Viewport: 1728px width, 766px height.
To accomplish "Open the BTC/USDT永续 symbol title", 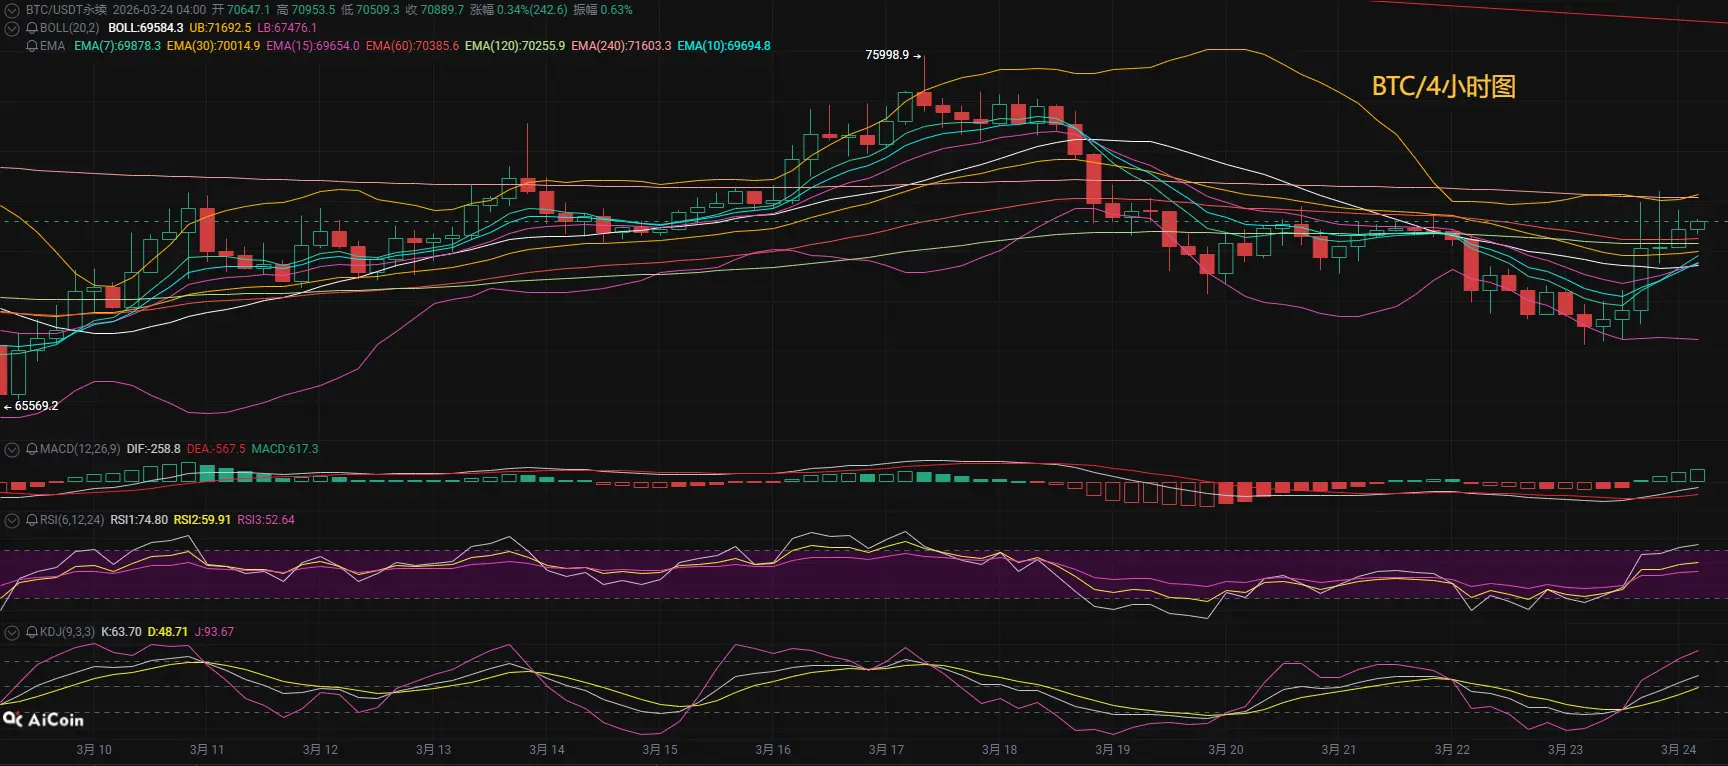I will [x=66, y=10].
